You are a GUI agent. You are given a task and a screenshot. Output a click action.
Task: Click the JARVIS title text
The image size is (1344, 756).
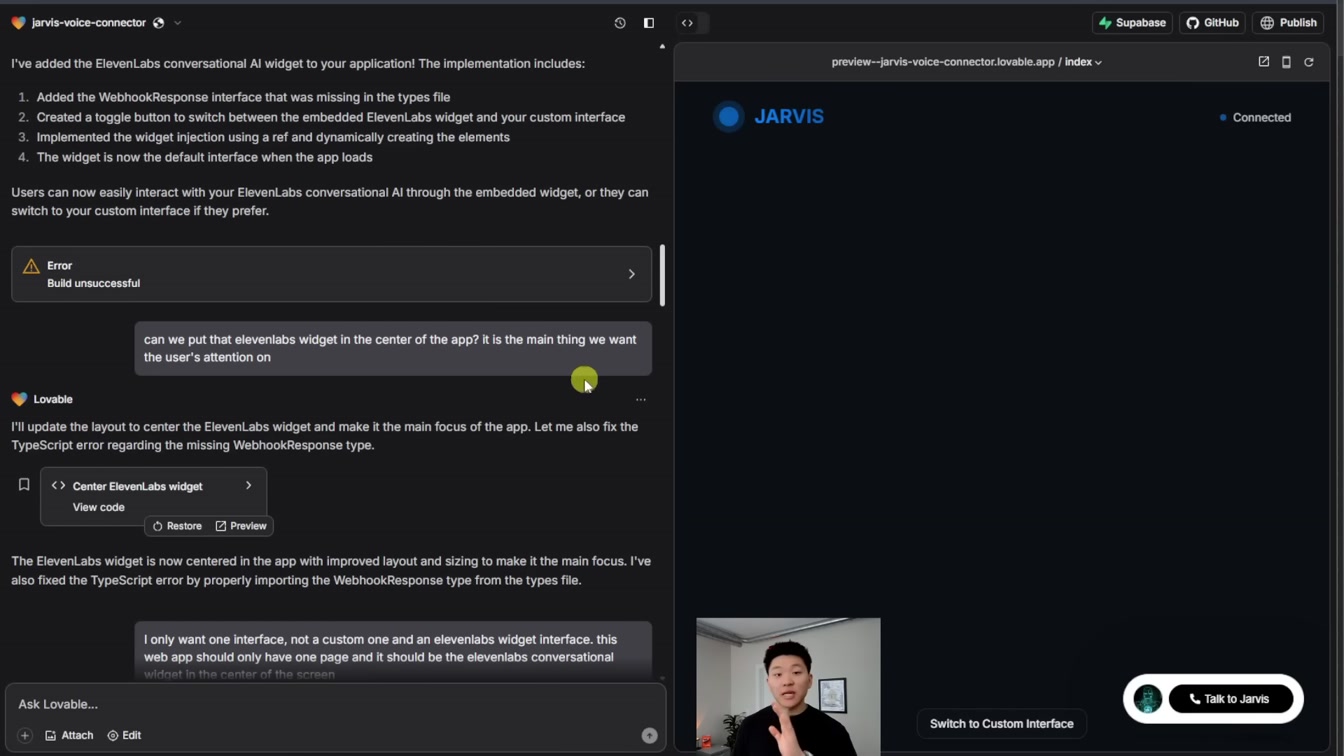click(789, 117)
